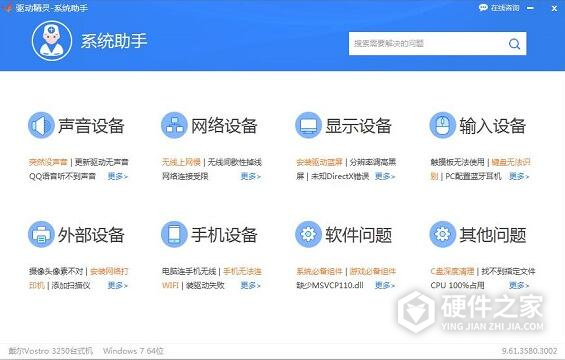The height and width of the screenshot is (360, 565).
Task: Minimize the 系统助手 window
Action: (x=530, y=8)
